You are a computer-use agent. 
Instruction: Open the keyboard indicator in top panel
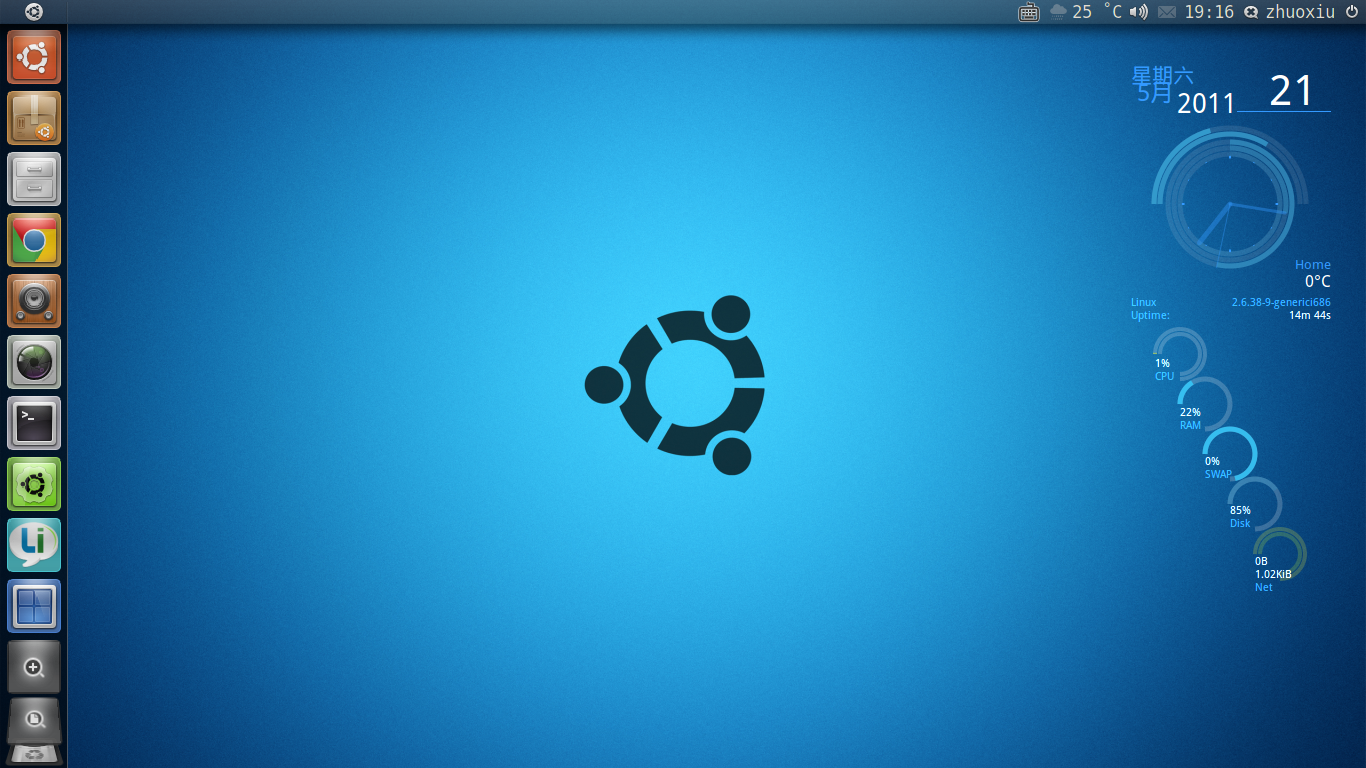(1029, 12)
